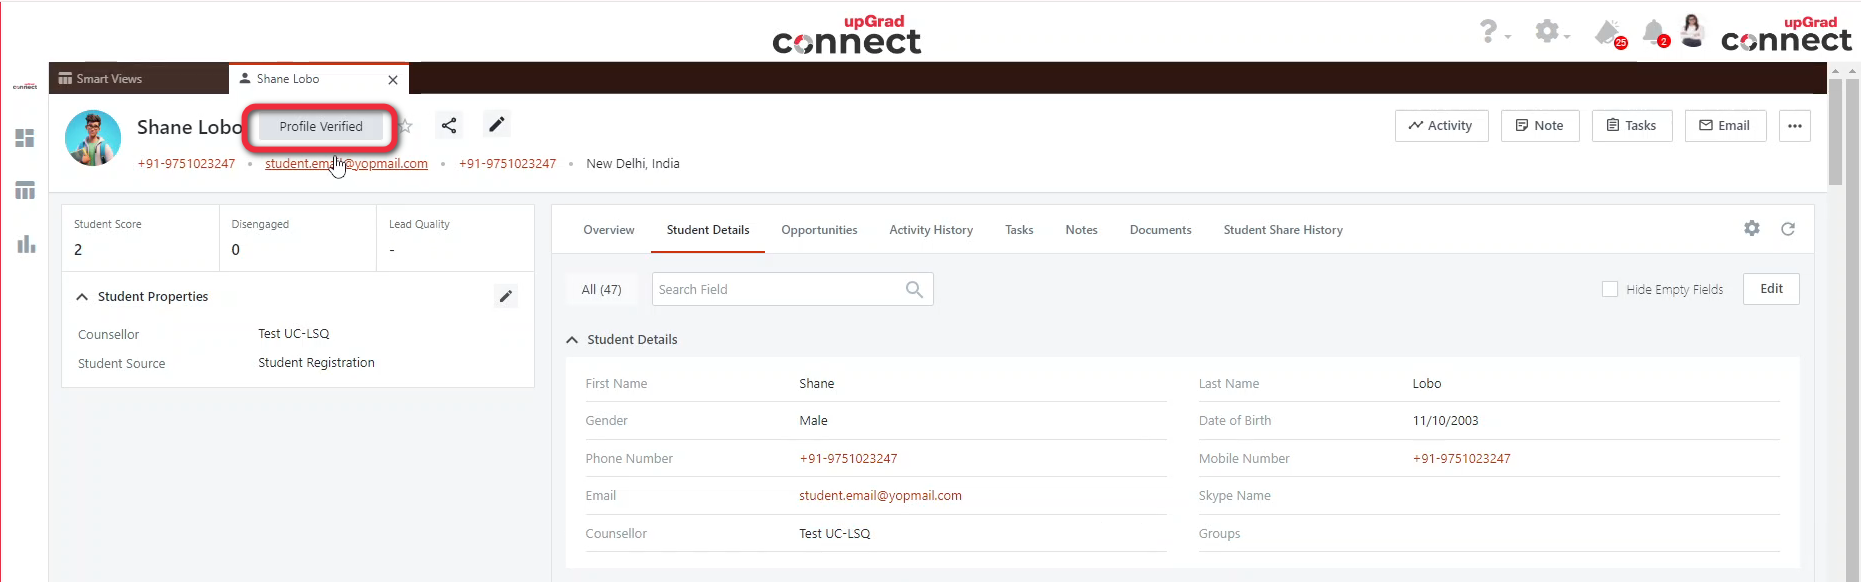Collapse the Student Details section
Screen dimensions: 1861x582
tap(572, 340)
